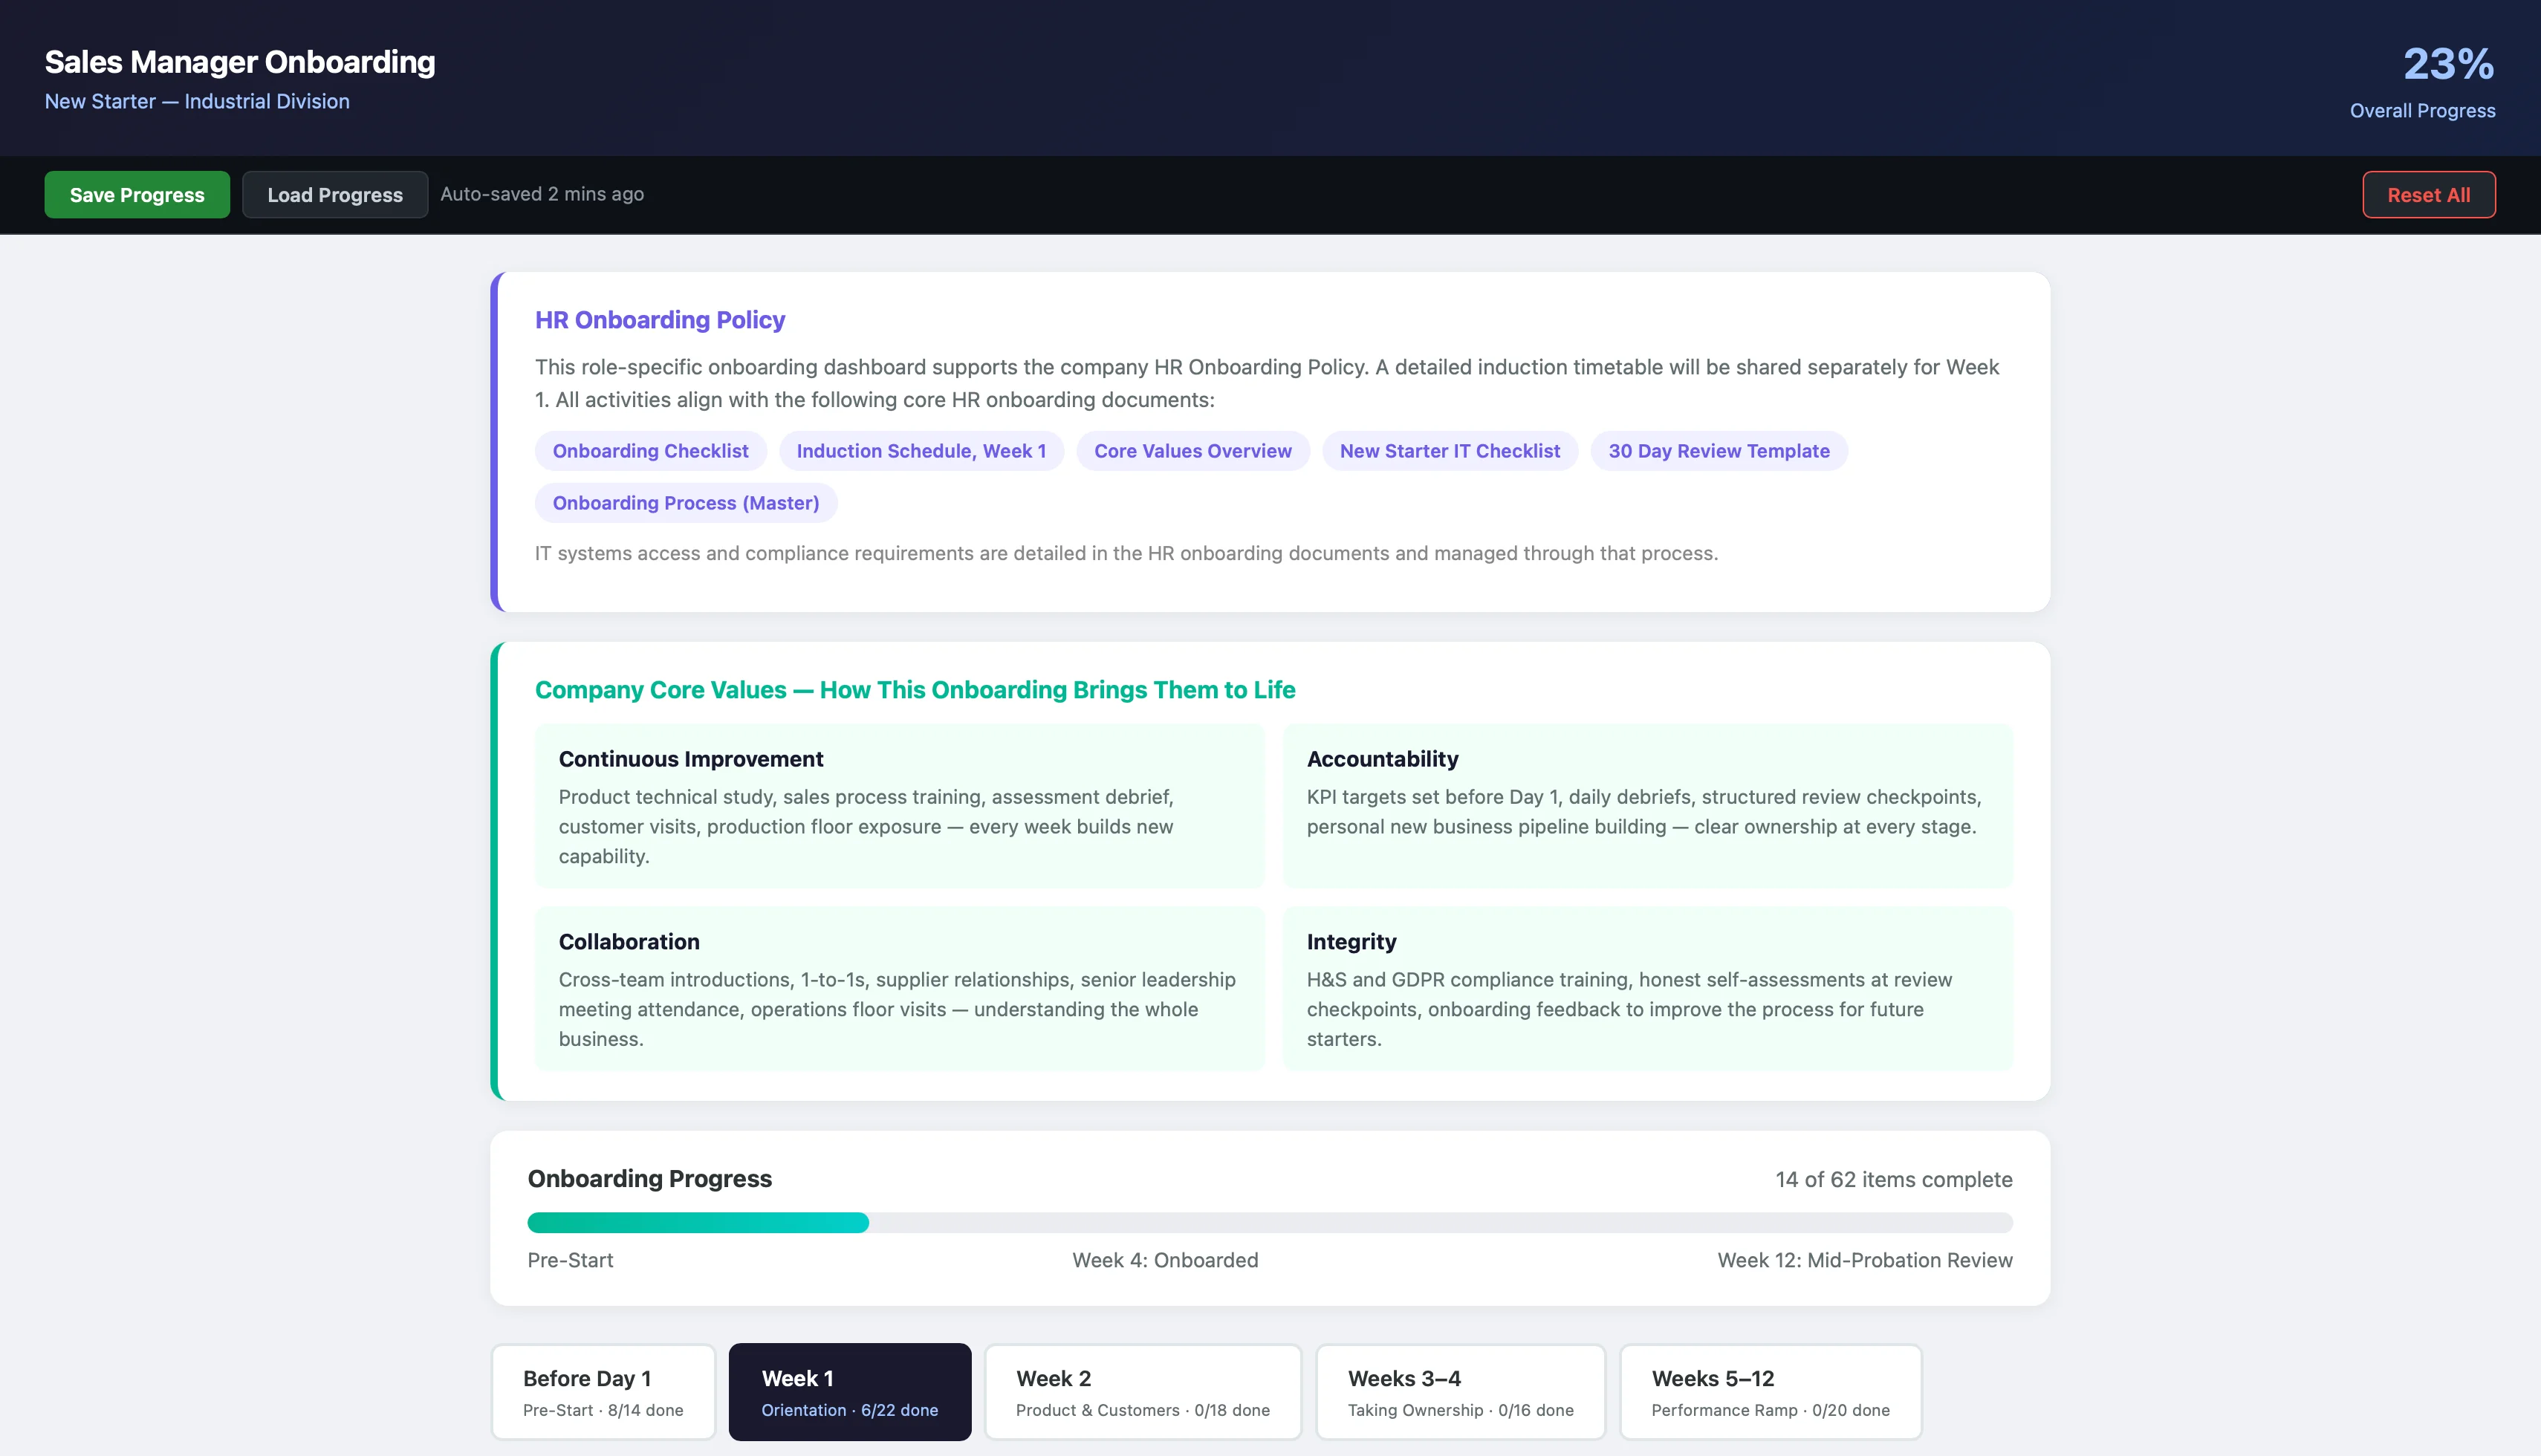Open the Induction Schedule, Week 1 document
The height and width of the screenshot is (1456, 2541).
[921, 451]
